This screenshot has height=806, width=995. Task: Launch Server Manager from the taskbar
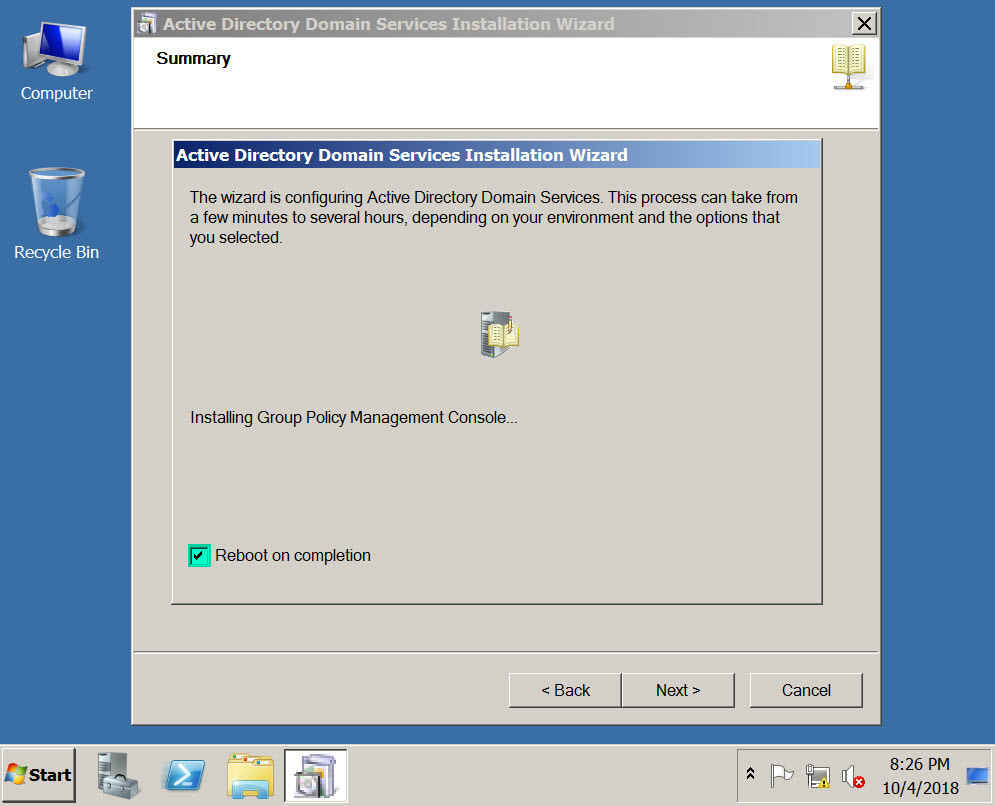[118, 775]
